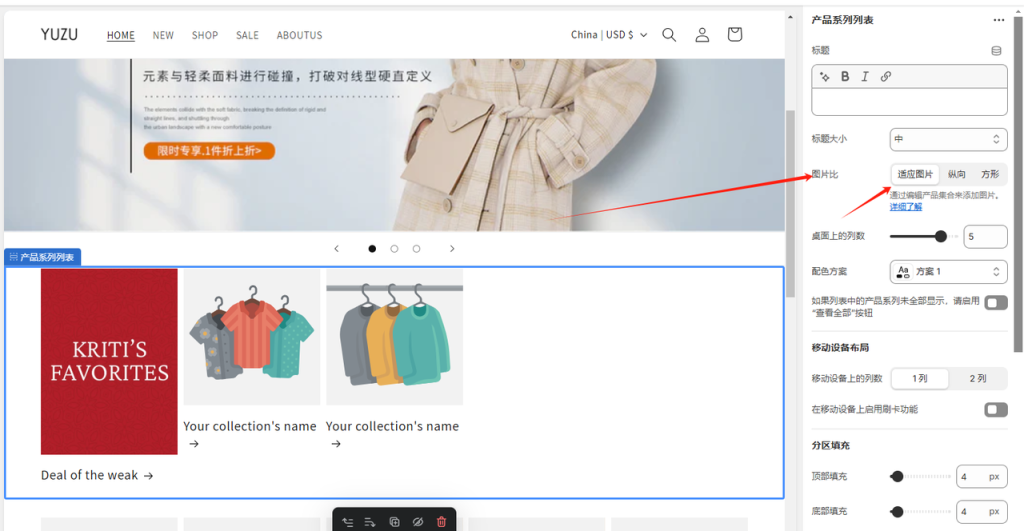Click the 产品系列列表 section label tag
The height and width of the screenshot is (531, 1024).
point(42,257)
